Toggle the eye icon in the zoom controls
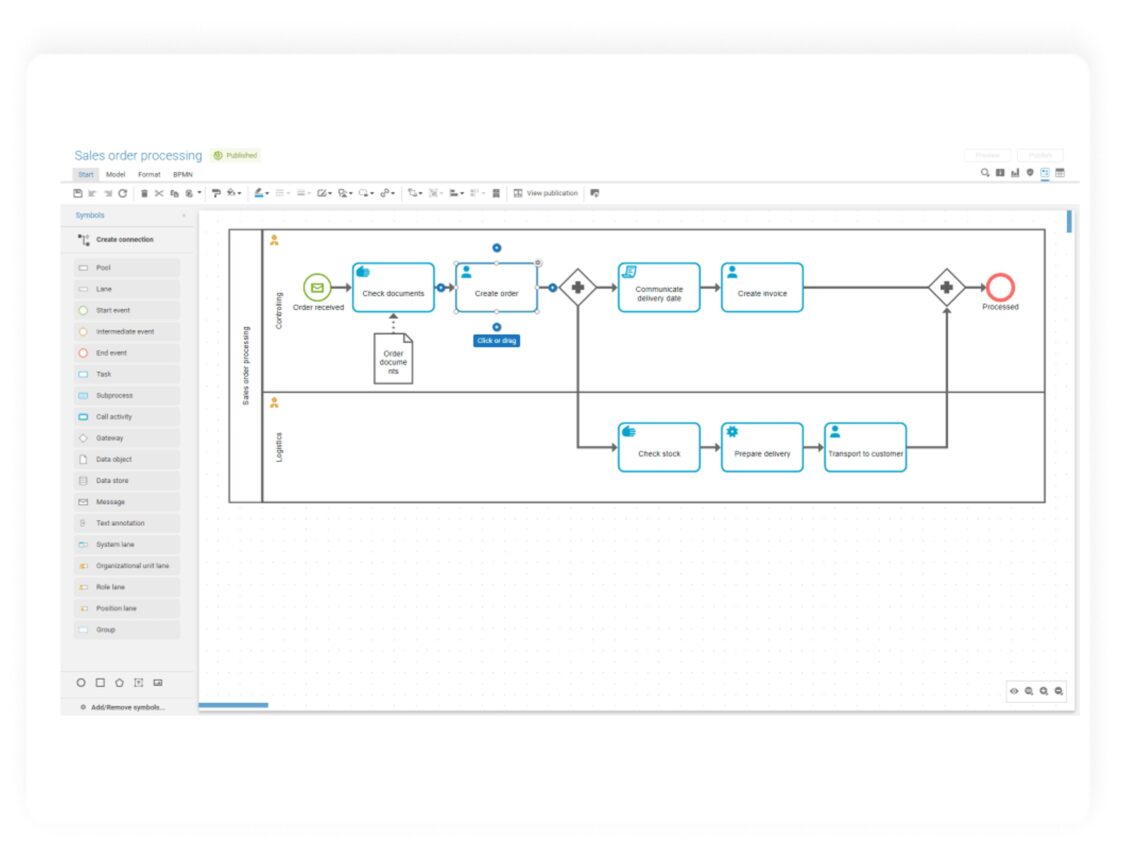Viewport: 1140px width, 861px height. [x=1014, y=691]
